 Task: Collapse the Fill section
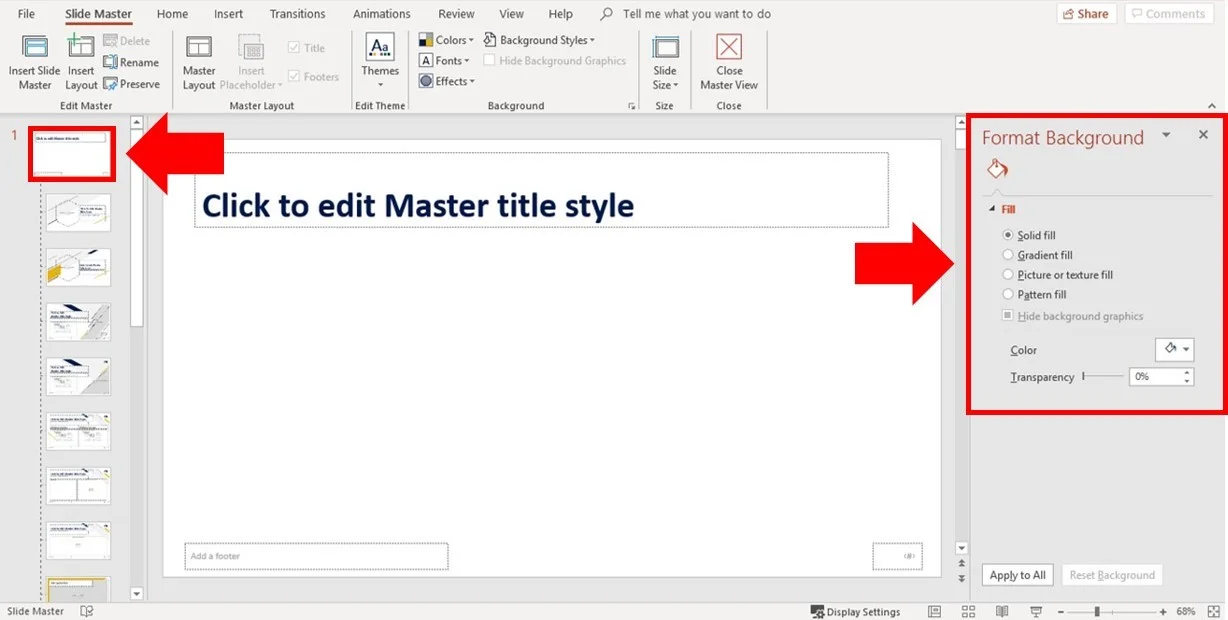[993, 209]
